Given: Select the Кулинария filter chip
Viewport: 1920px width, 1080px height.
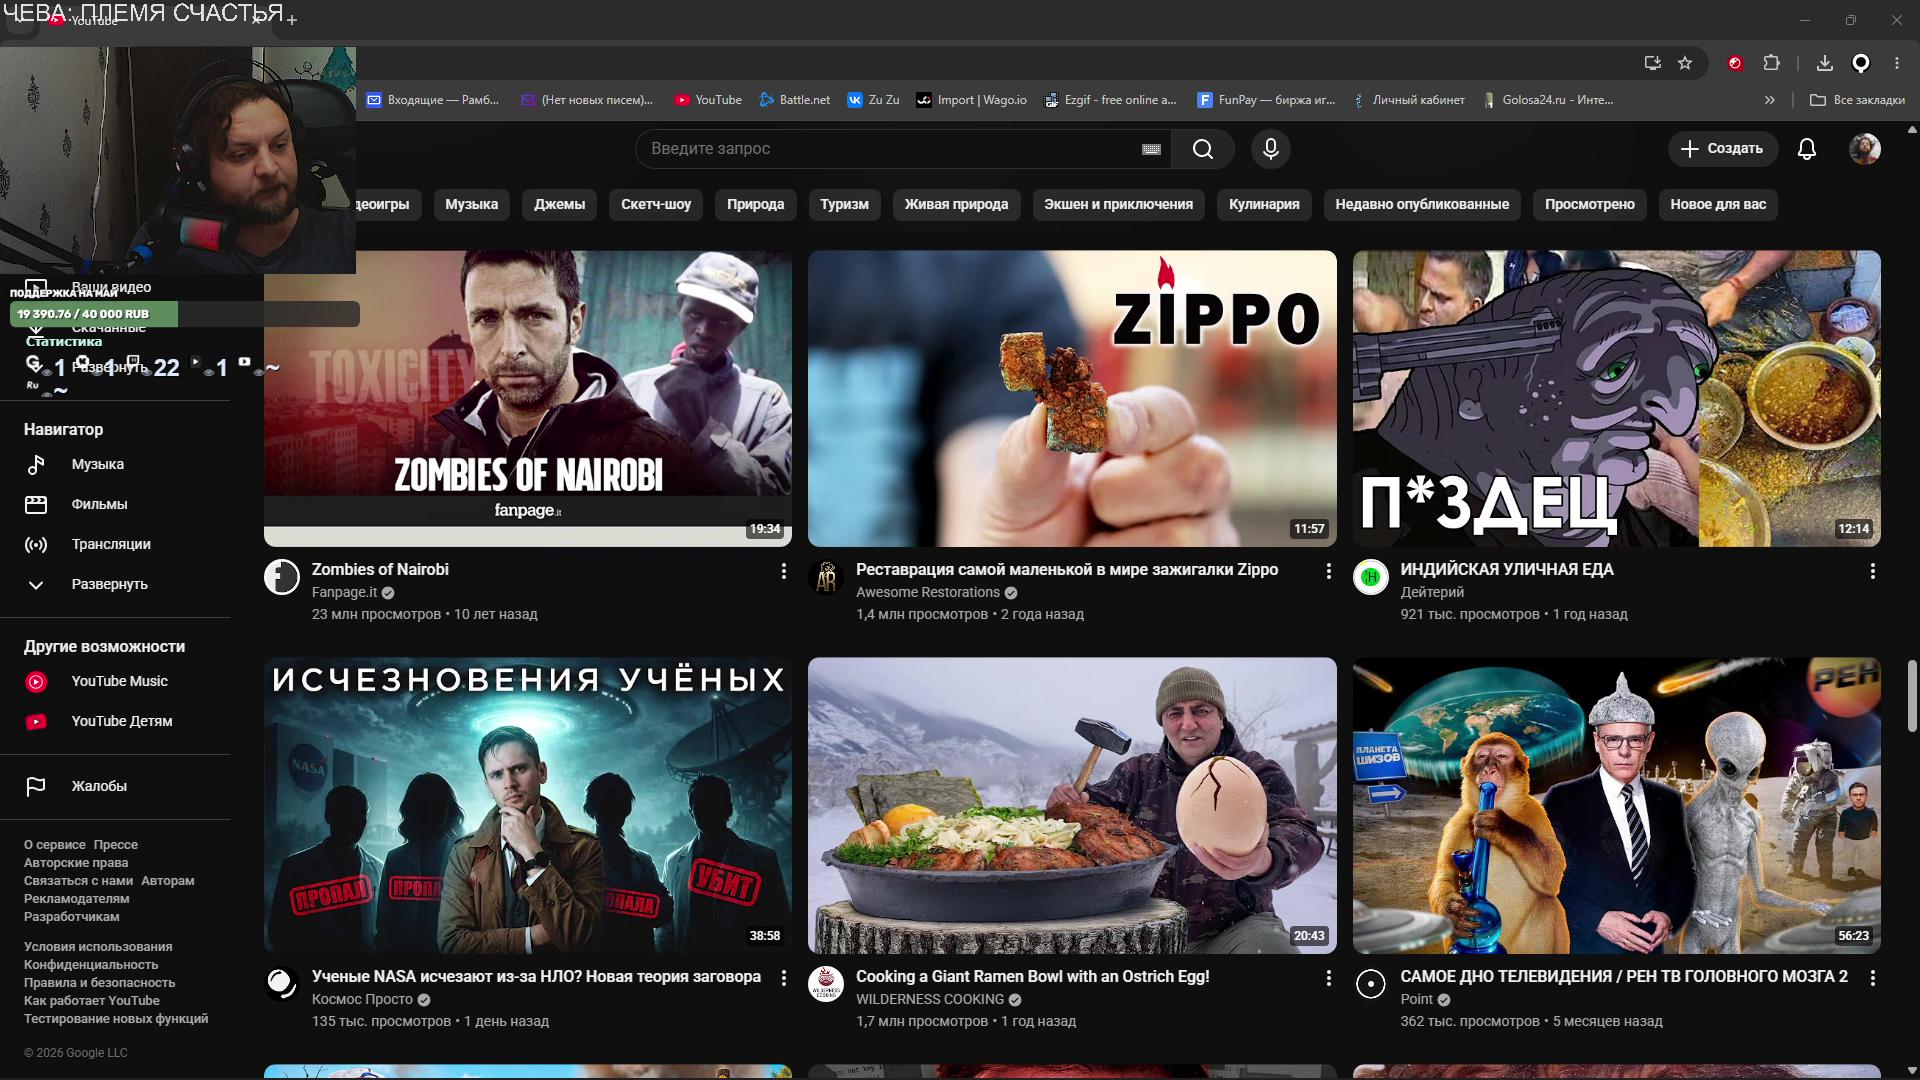Looking at the screenshot, I should 1264,204.
